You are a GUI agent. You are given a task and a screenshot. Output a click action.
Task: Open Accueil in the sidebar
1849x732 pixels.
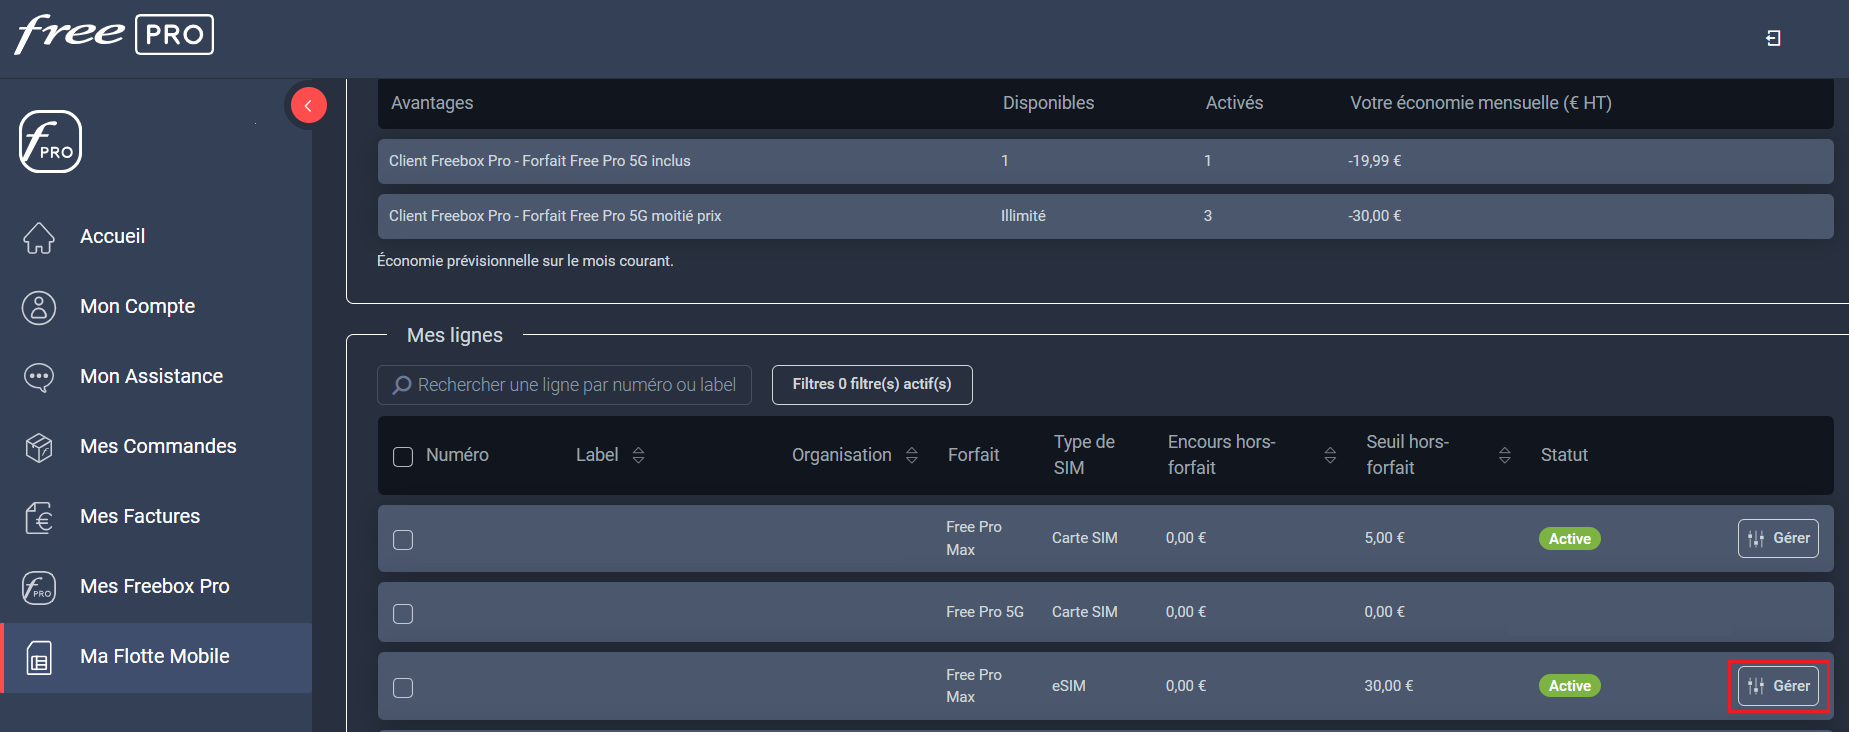tap(112, 236)
